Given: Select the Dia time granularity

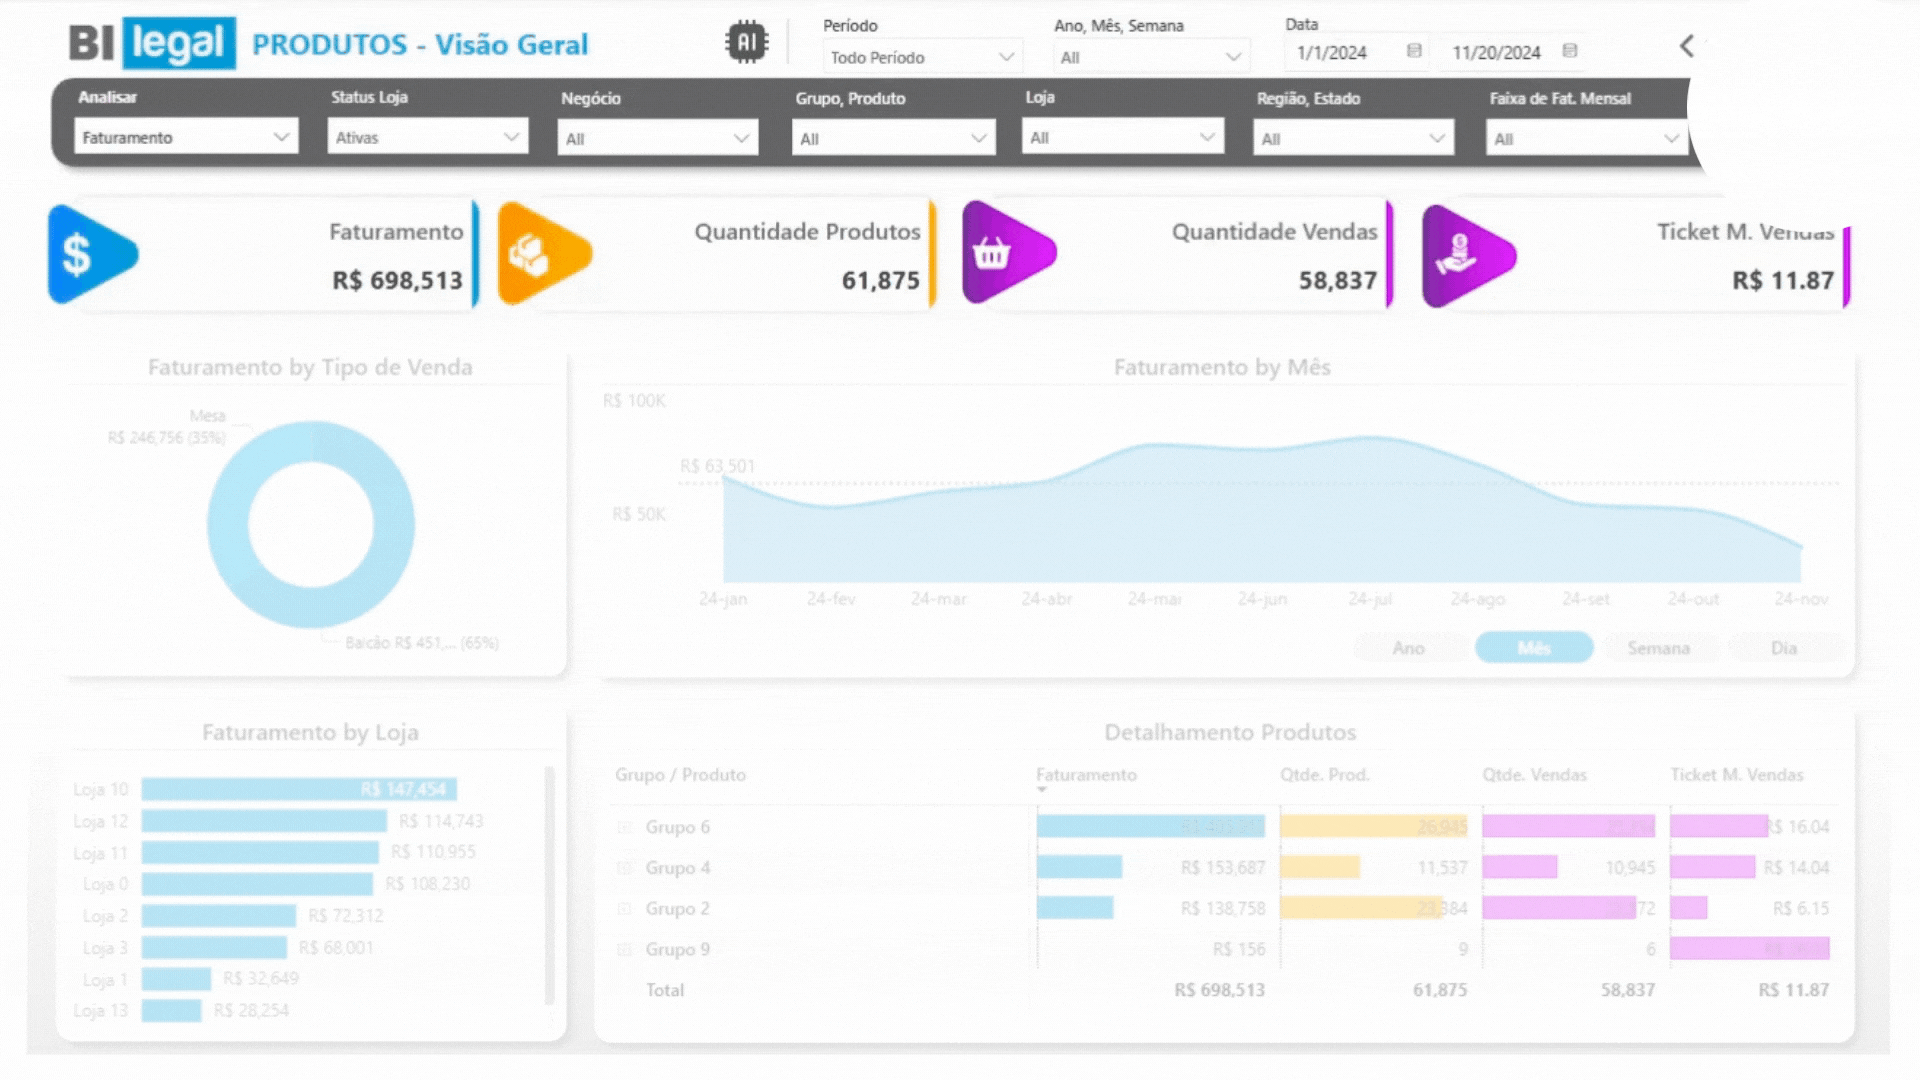Looking at the screenshot, I should [1784, 648].
